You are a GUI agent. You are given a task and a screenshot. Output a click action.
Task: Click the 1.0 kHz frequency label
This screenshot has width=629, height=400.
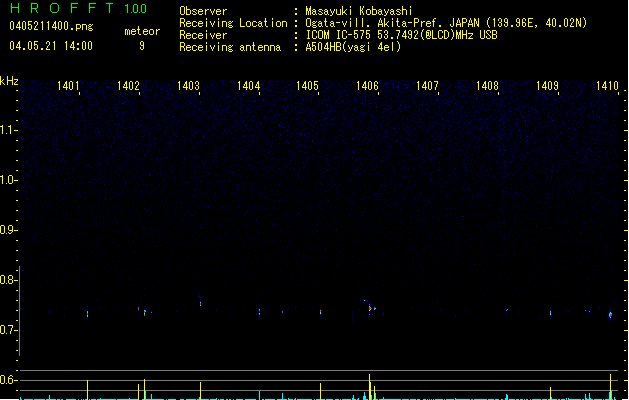tap(9, 180)
